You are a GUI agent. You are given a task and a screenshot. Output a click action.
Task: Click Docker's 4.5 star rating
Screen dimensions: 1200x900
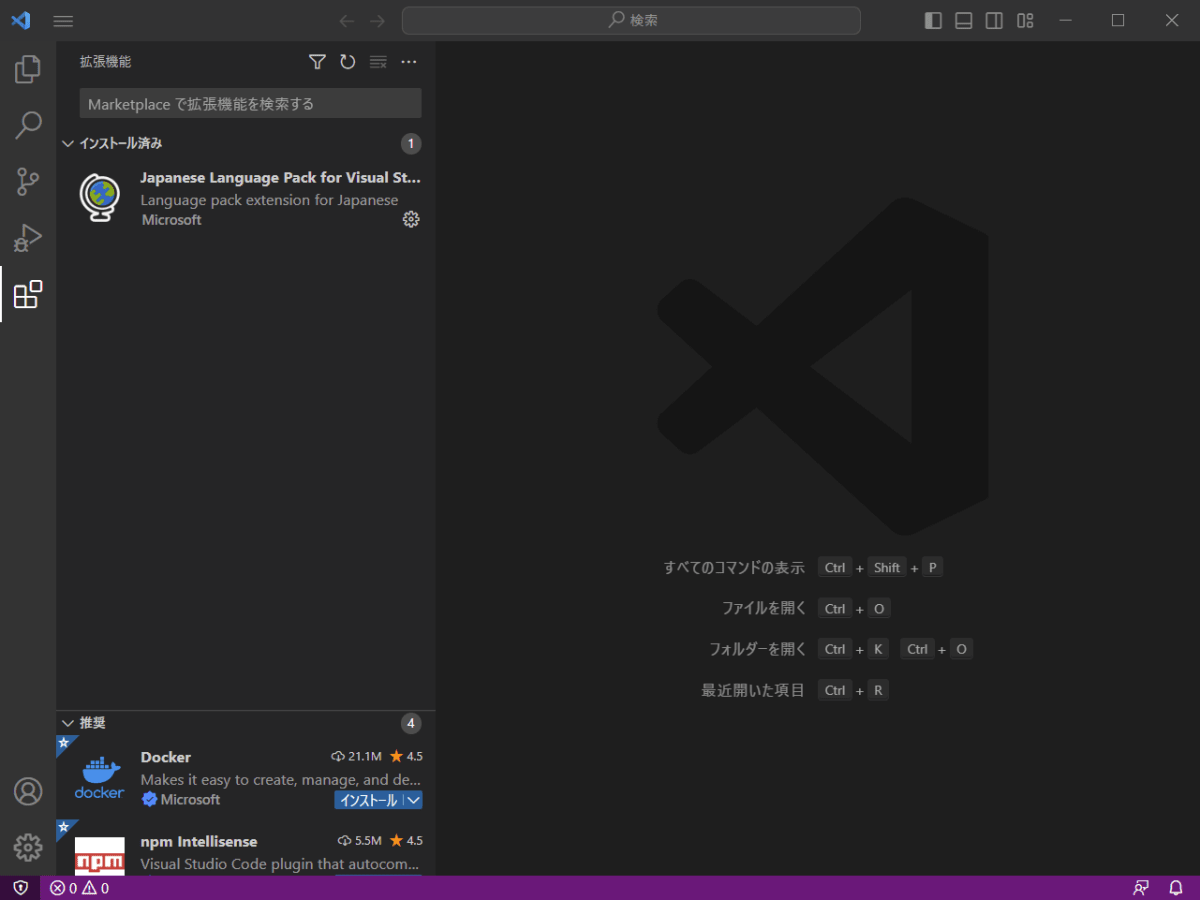(406, 756)
